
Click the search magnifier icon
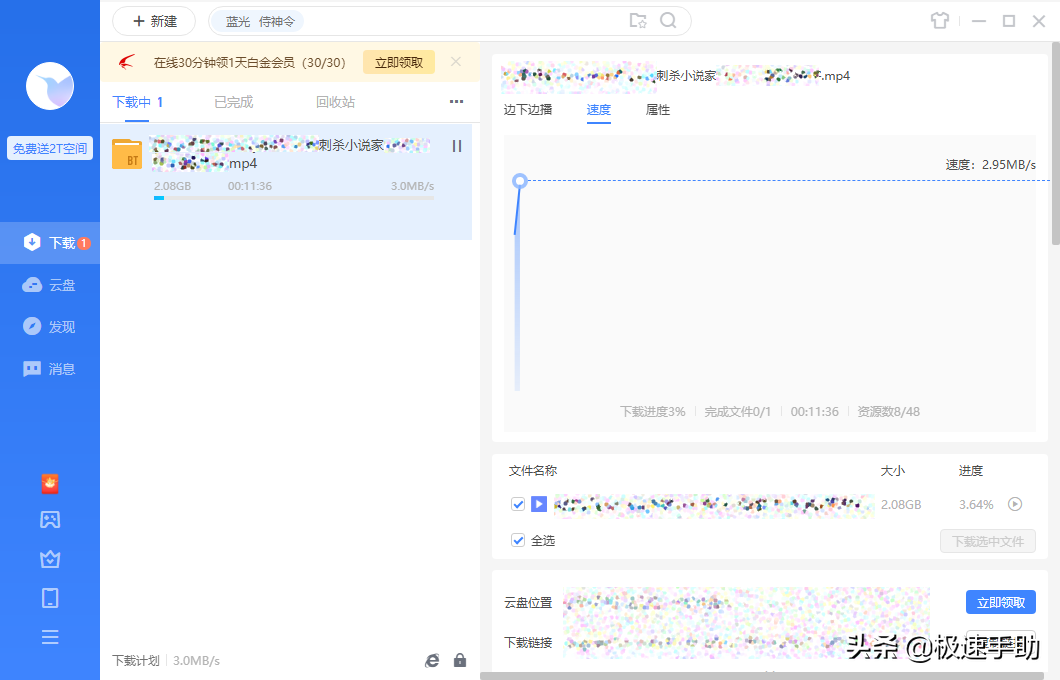point(668,20)
